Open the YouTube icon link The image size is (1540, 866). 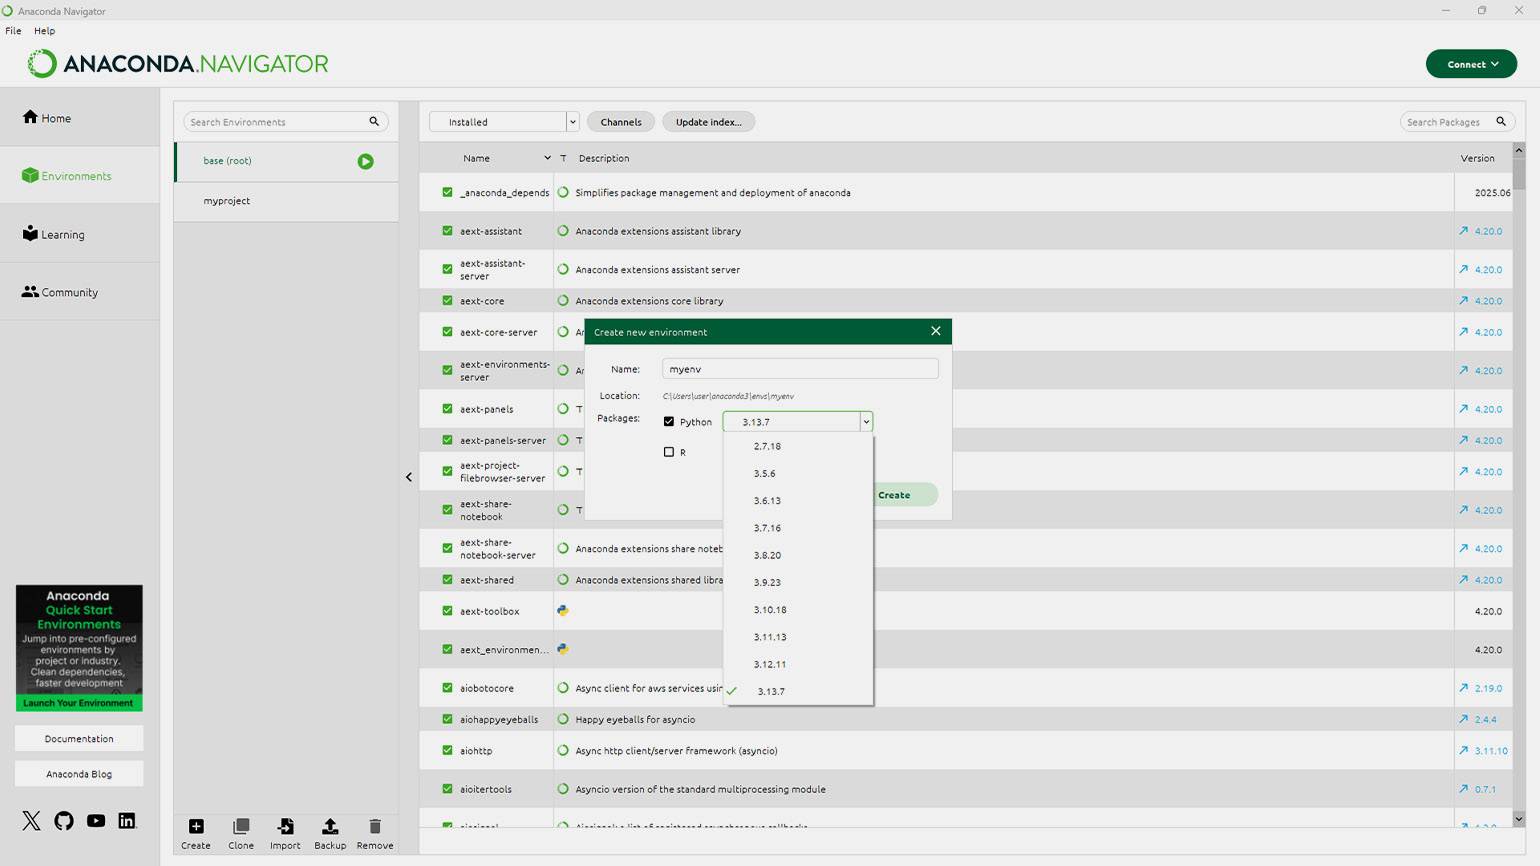pos(96,821)
